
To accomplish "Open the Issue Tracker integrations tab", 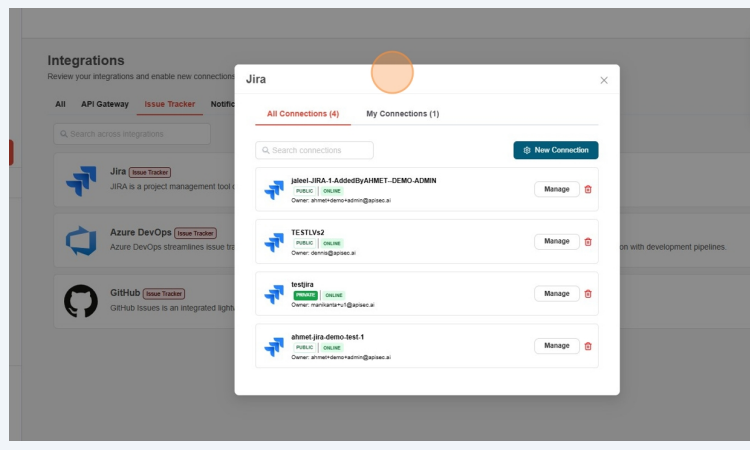I will pyautogui.click(x=170, y=104).
